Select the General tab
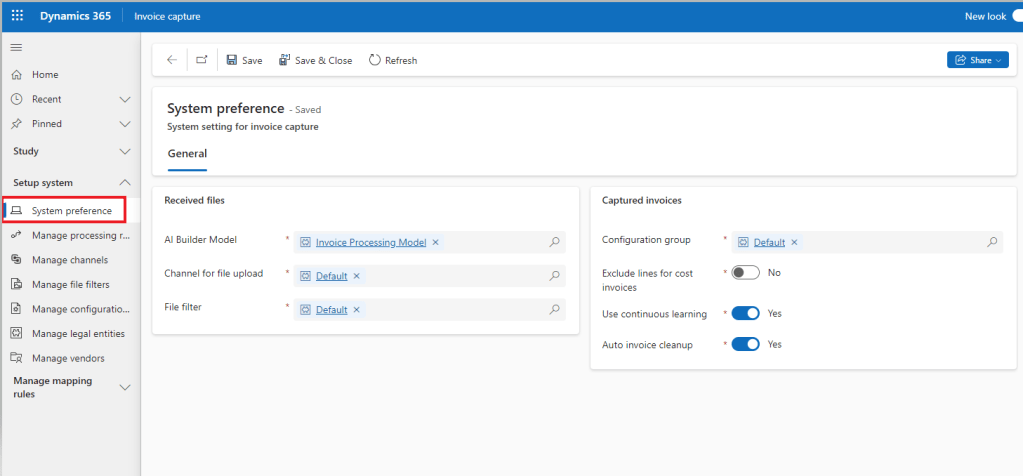 187,154
